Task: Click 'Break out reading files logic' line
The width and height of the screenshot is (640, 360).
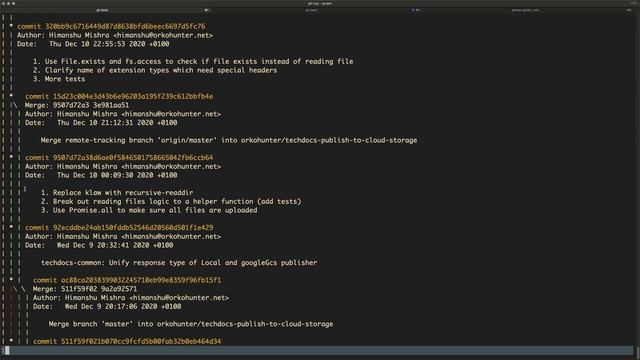Action: [x=171, y=201]
